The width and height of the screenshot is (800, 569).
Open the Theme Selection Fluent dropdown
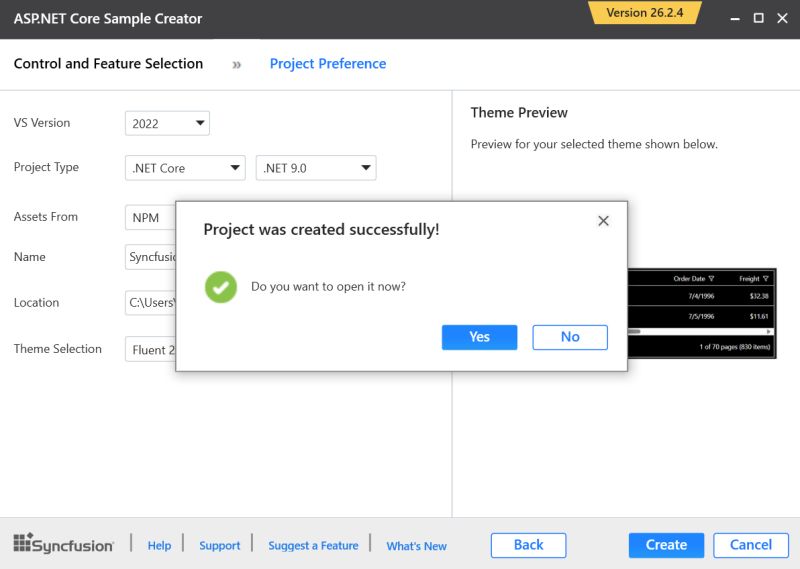coord(151,350)
